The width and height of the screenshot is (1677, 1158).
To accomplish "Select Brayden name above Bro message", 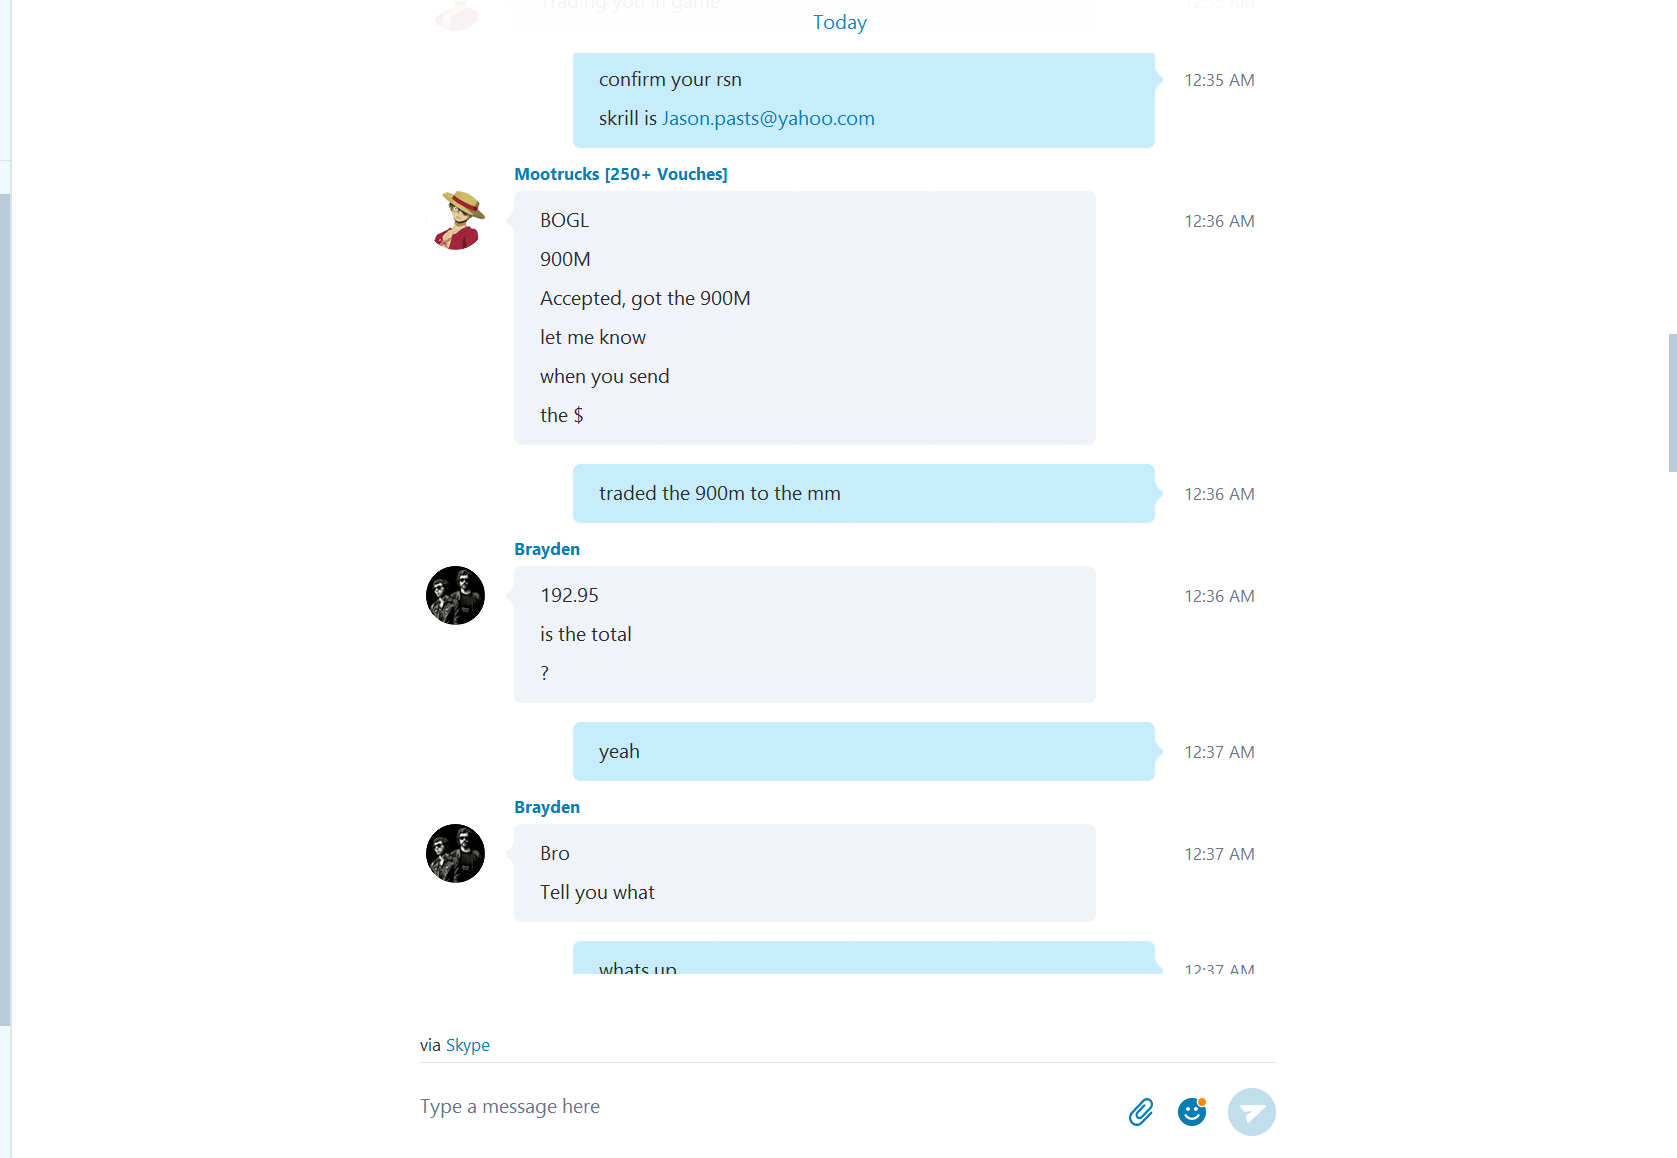I will click(547, 807).
